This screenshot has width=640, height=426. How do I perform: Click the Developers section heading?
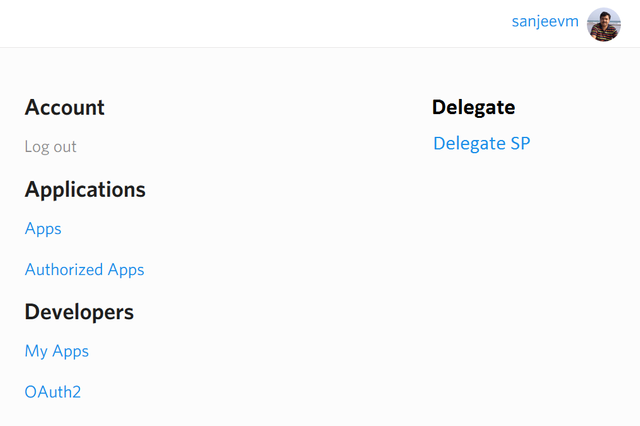coord(79,312)
